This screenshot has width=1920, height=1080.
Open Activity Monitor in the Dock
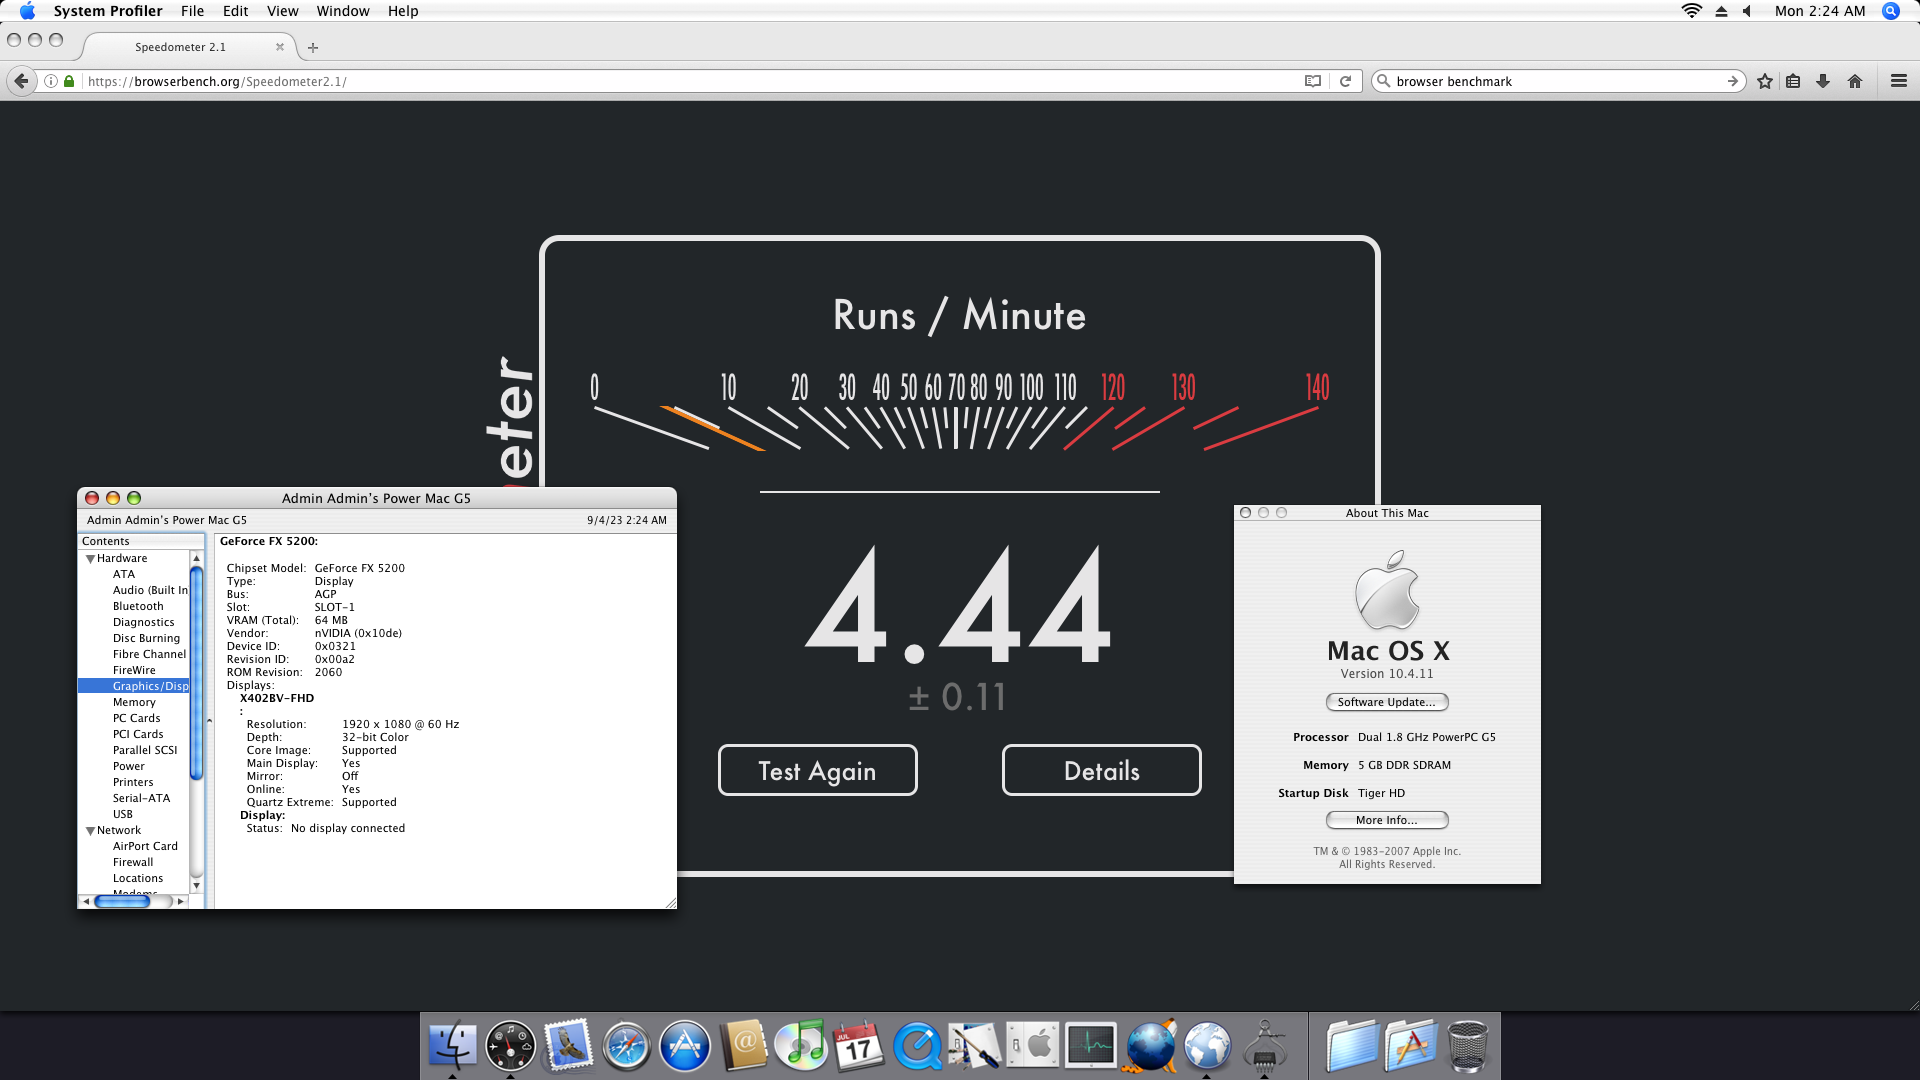[x=1090, y=1046]
